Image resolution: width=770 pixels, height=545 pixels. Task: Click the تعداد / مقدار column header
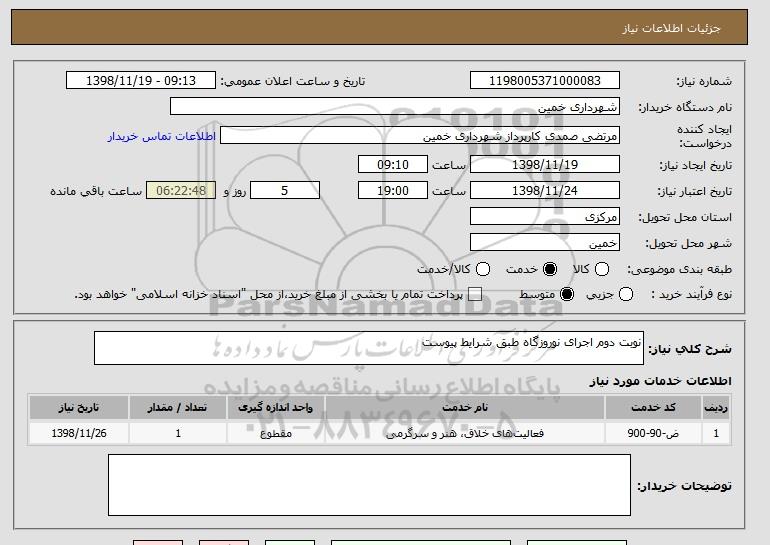177,408
